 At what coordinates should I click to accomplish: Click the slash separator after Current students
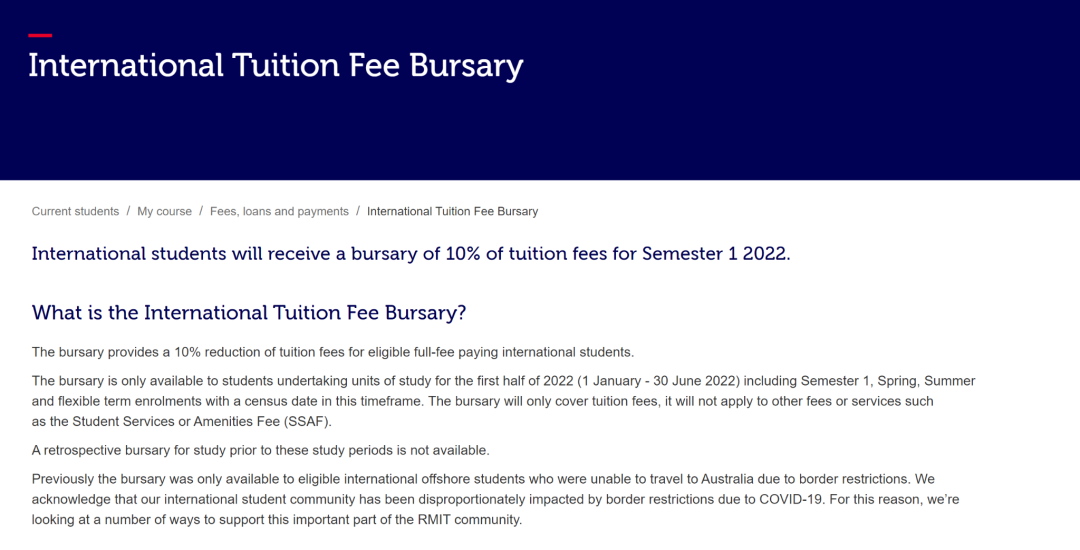128,211
